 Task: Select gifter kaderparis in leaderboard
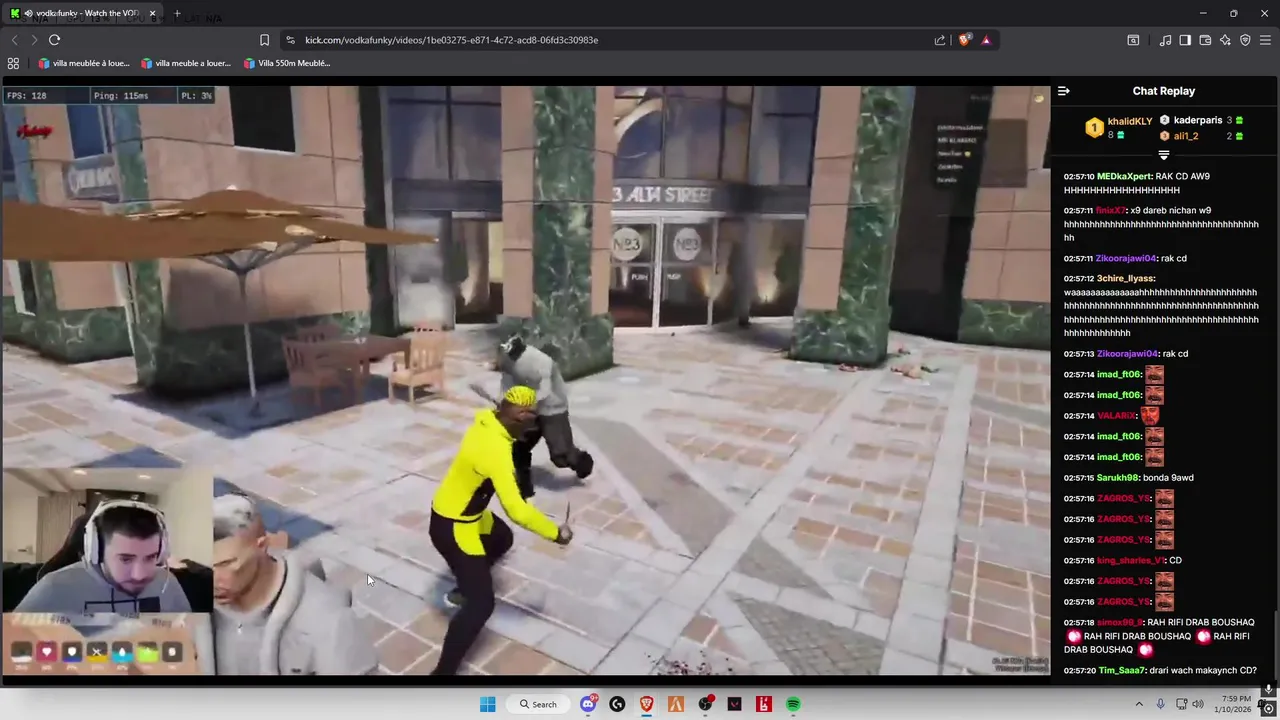(x=1198, y=120)
